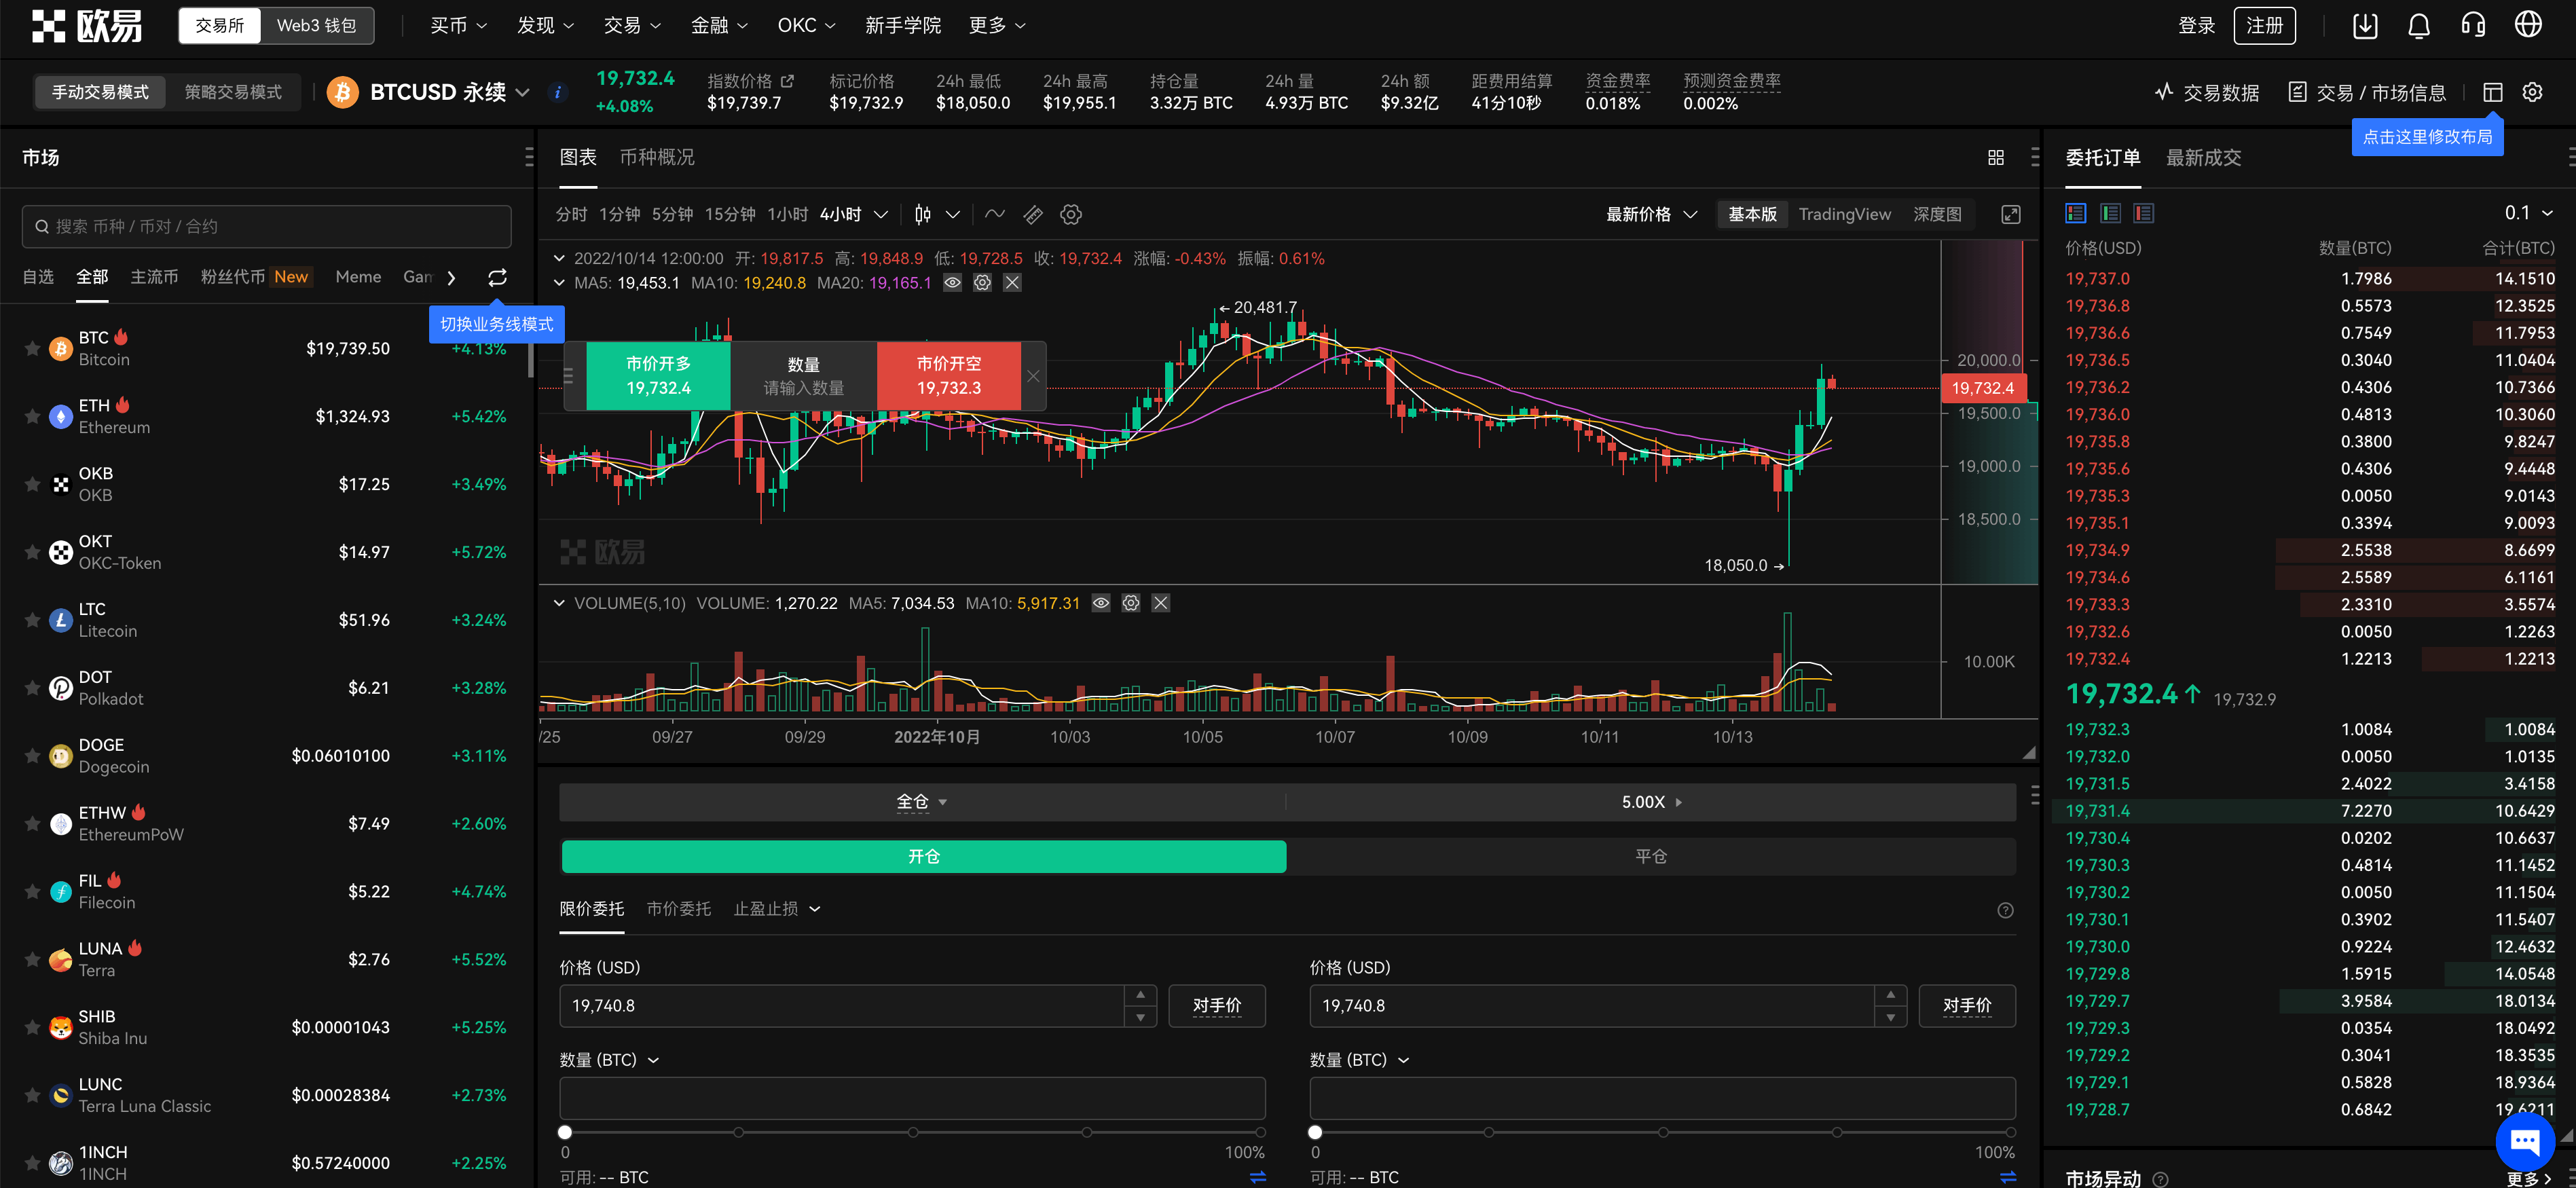Open MA indicator settings gear
The width and height of the screenshot is (2576, 1188).
[x=982, y=283]
